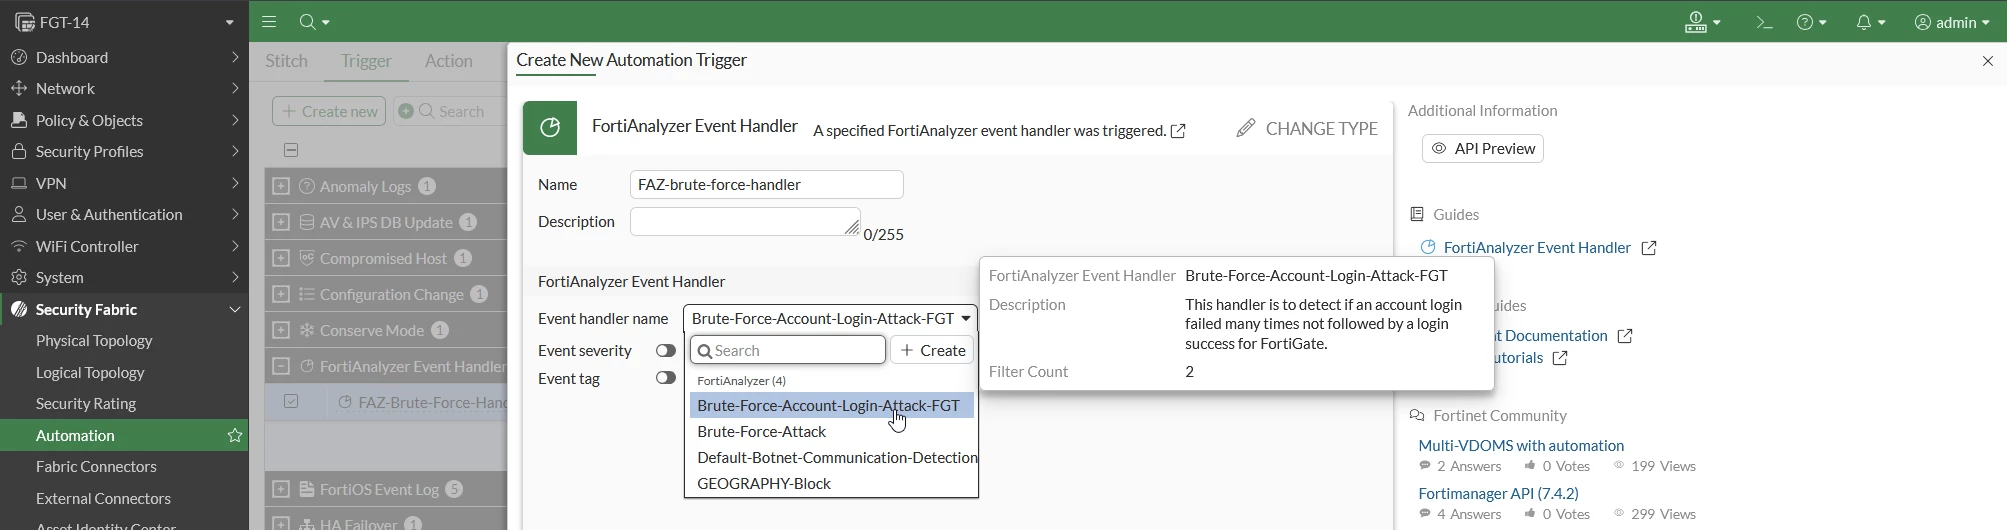Image resolution: width=2007 pixels, height=530 pixels.
Task: Open the FortiAnalyzer Event Handler guide link
Action: [x=1537, y=247]
